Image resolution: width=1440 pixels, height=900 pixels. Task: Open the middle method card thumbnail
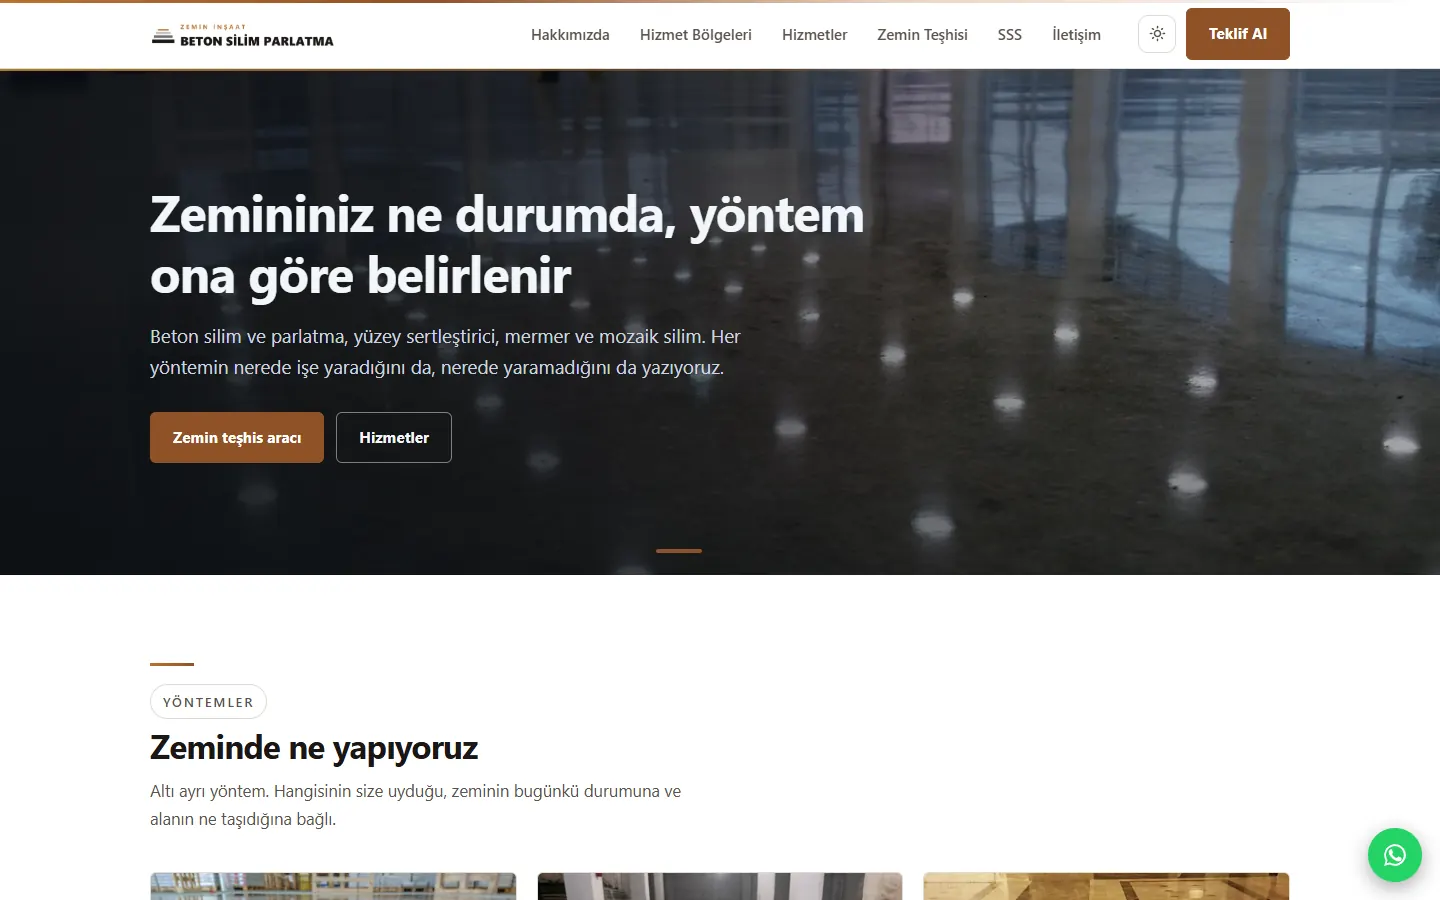[720, 886]
